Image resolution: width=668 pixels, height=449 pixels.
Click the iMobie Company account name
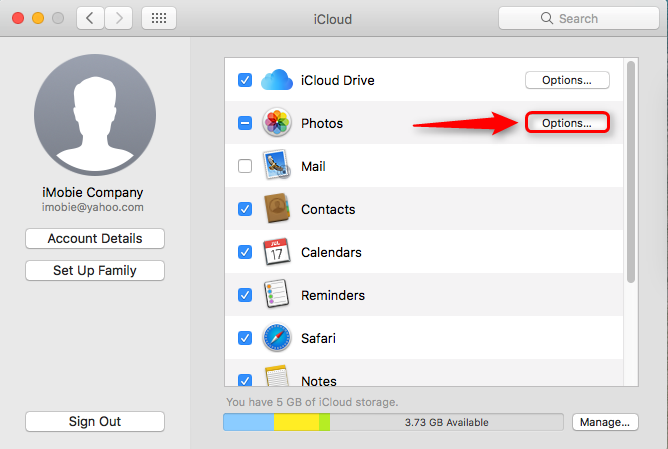click(x=92, y=193)
